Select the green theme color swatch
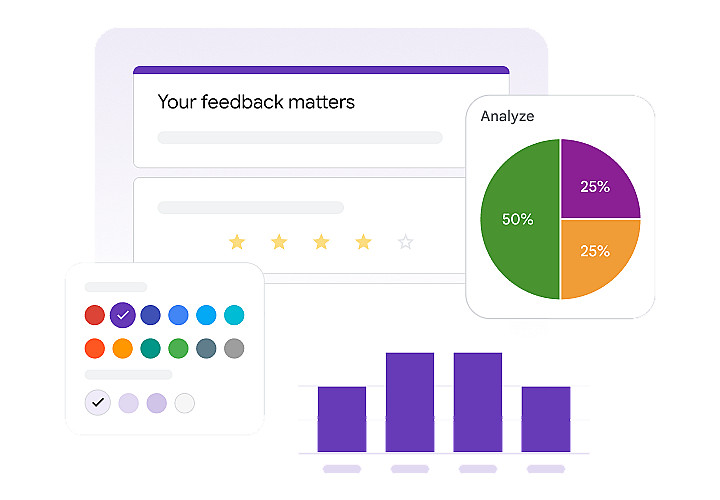This screenshot has height=500, width=720. point(178,349)
